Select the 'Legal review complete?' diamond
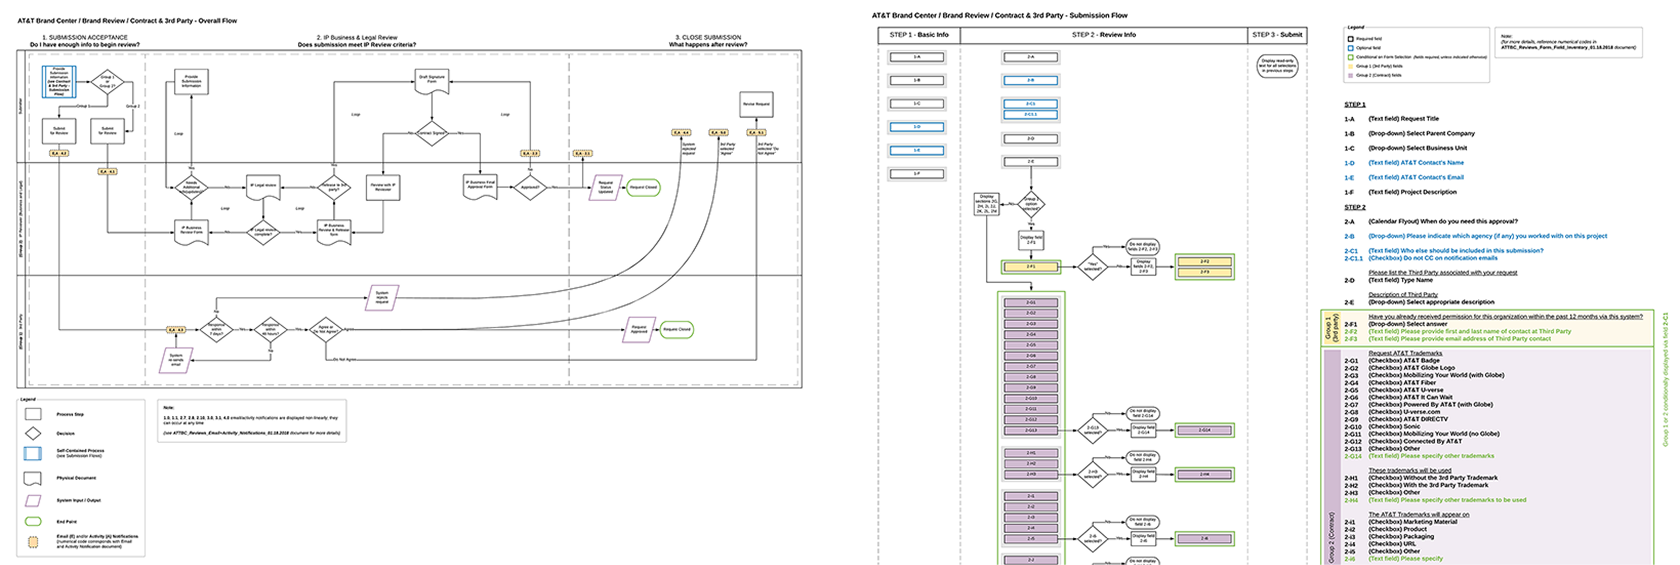The height and width of the screenshot is (565, 1680). (262, 232)
